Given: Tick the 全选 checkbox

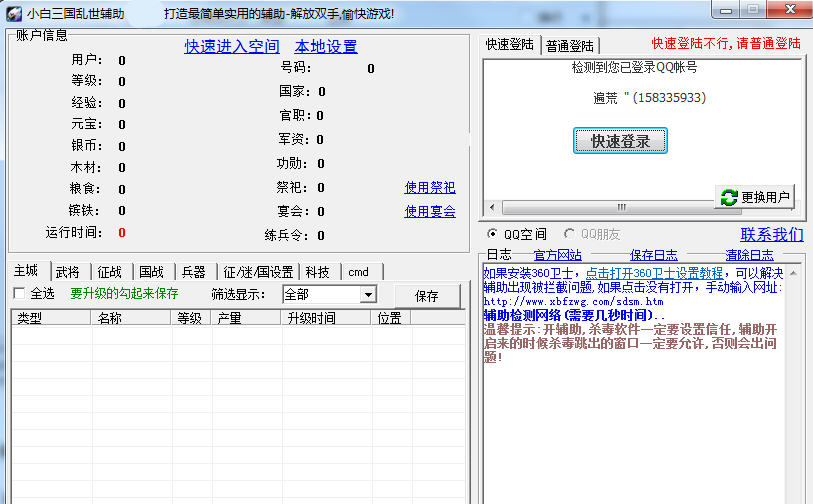Looking at the screenshot, I should pos(19,293).
